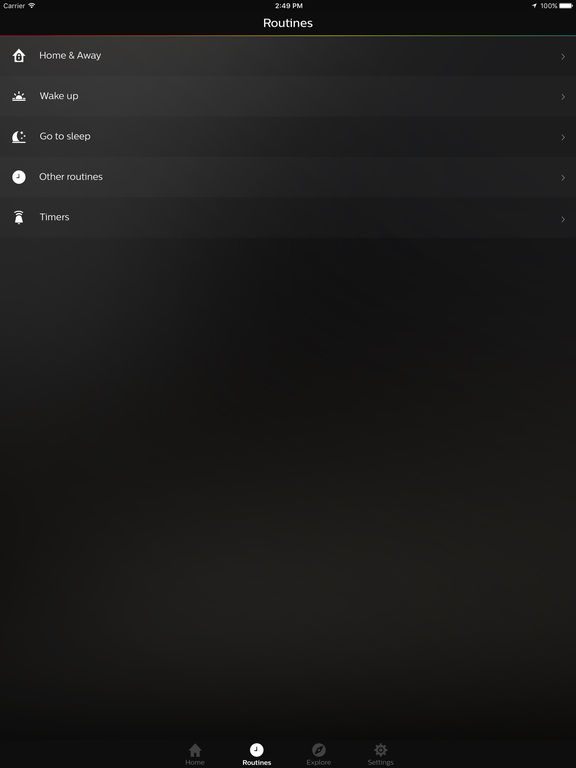Image resolution: width=576 pixels, height=768 pixels.
Task: Tap the Go to sleep moon icon
Action: [x=19, y=137]
